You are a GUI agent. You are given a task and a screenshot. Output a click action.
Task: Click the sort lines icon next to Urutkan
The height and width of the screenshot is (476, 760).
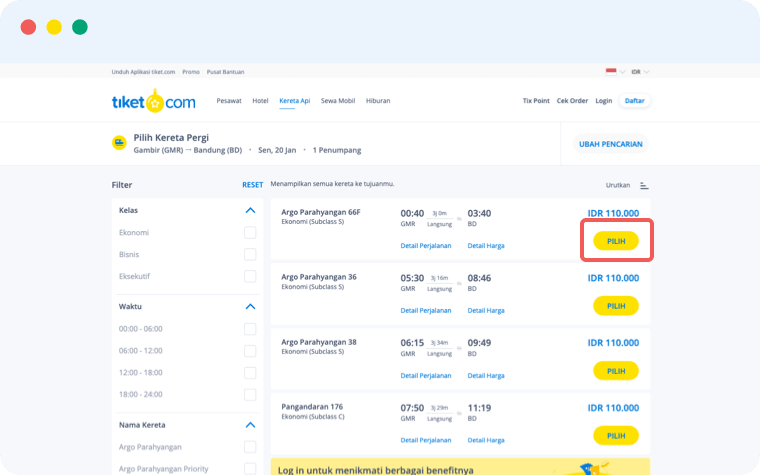(x=644, y=186)
